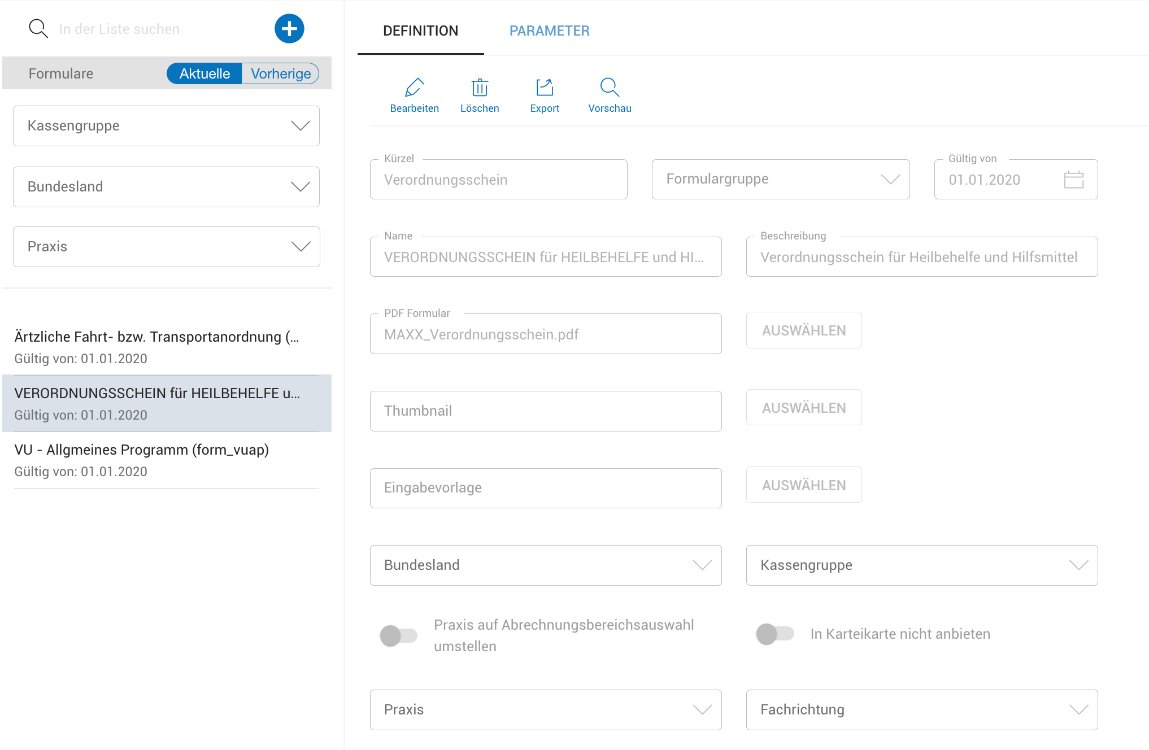Screen dimensions: 1149x750
Task: Open the Fachrichtung dropdown
Action: pyautogui.click(x=921, y=709)
